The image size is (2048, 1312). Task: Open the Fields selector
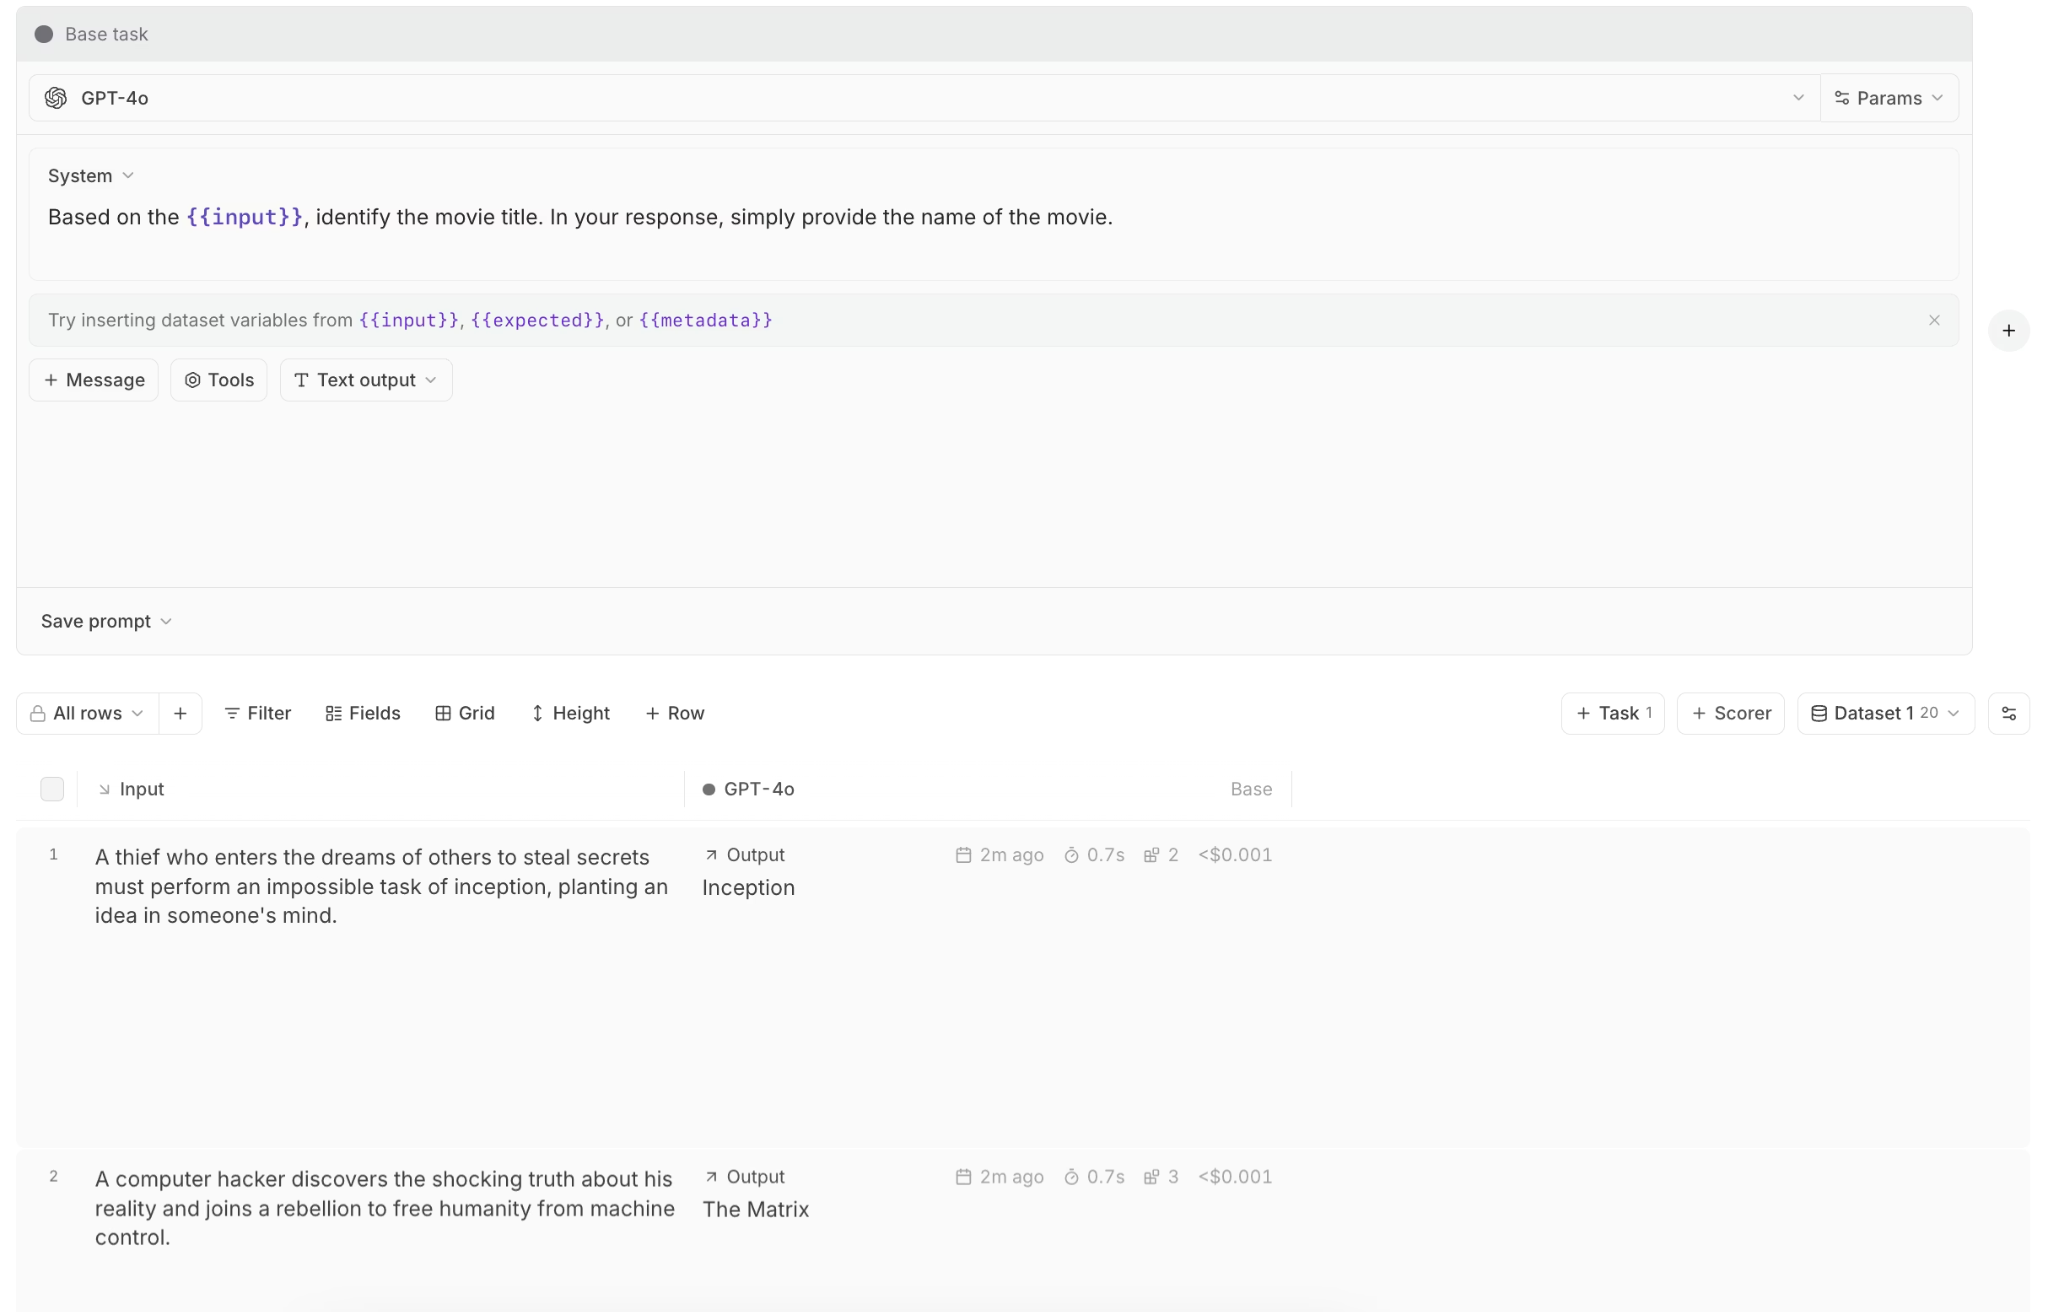tap(362, 713)
